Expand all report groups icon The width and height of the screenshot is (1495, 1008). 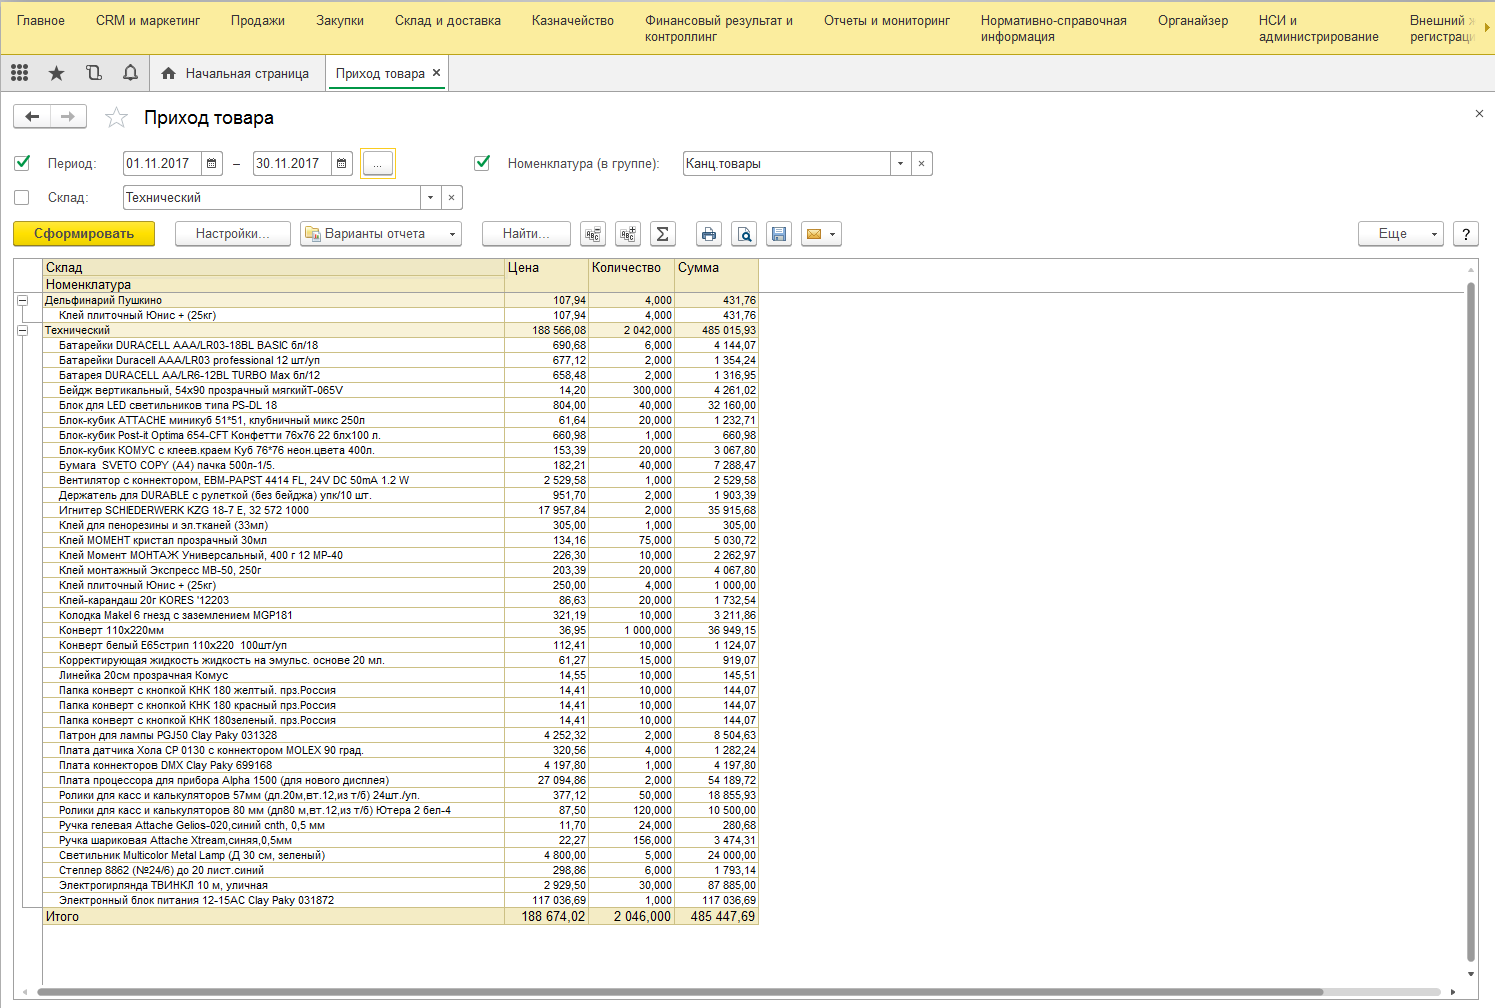[628, 234]
